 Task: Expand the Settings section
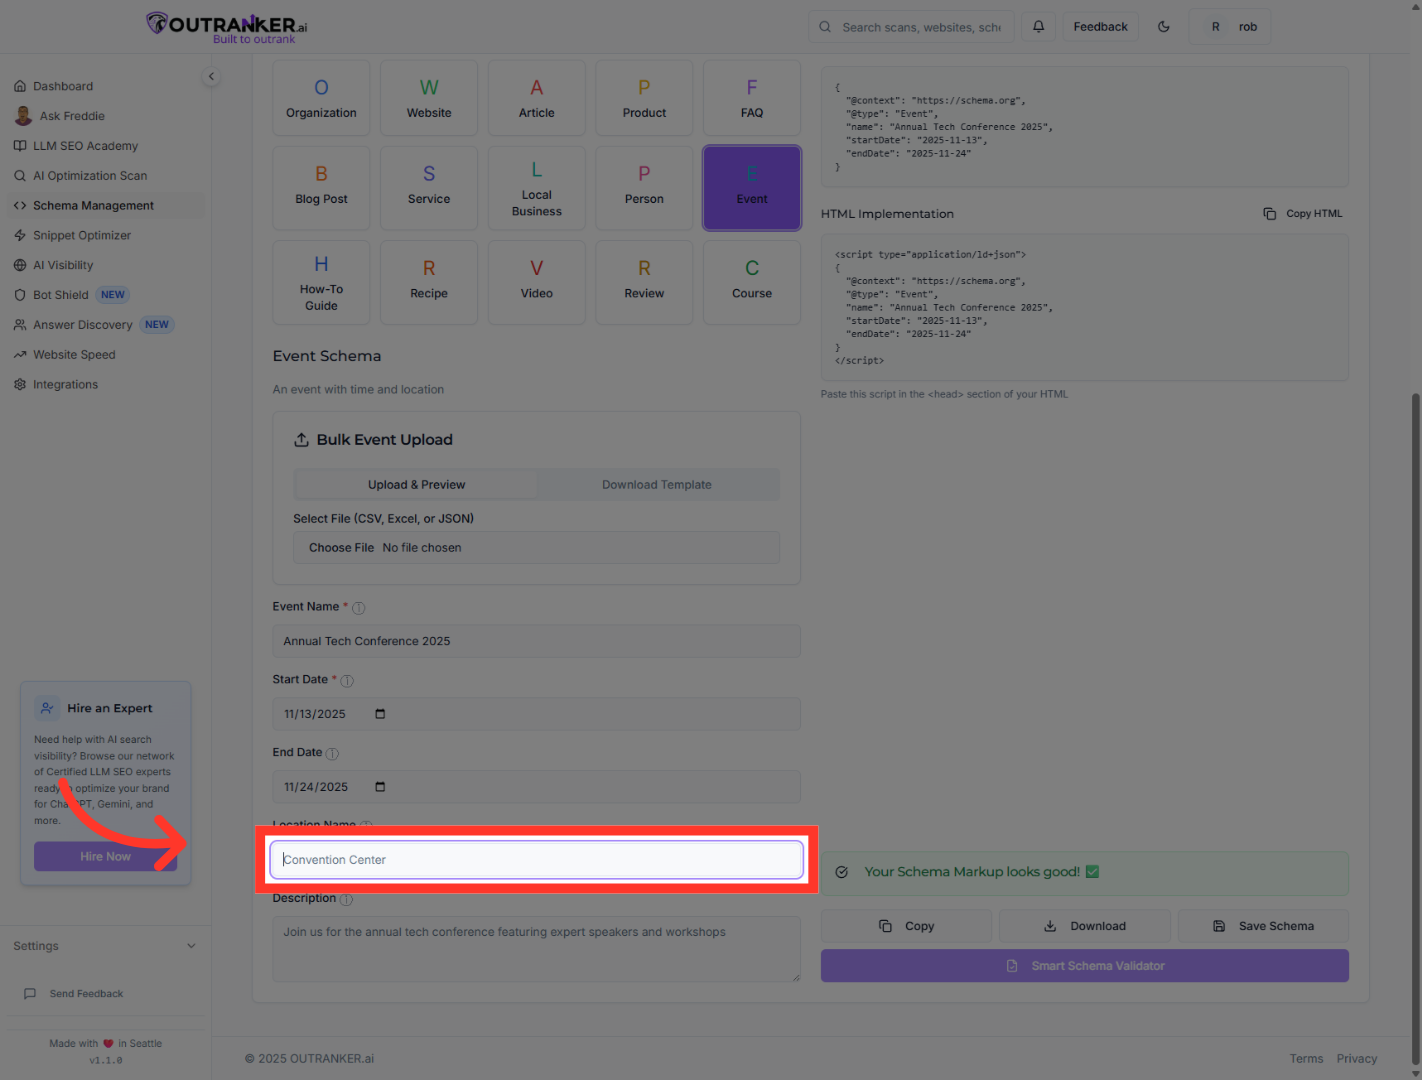coord(105,946)
